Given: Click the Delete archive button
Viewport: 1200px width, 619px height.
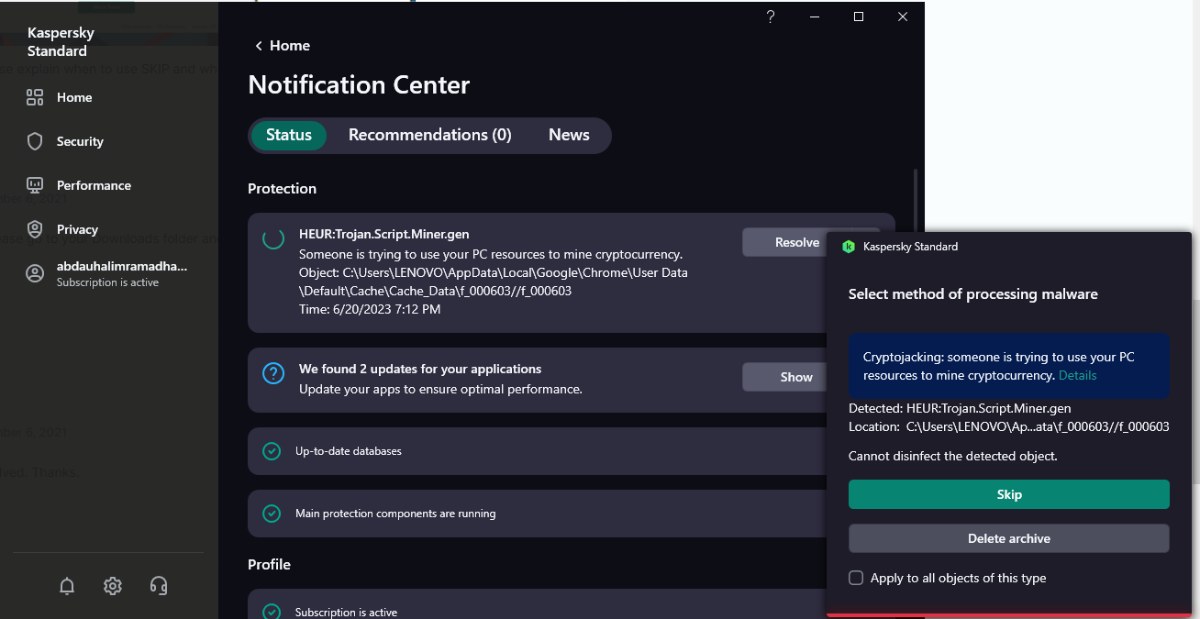Looking at the screenshot, I should point(1008,538).
